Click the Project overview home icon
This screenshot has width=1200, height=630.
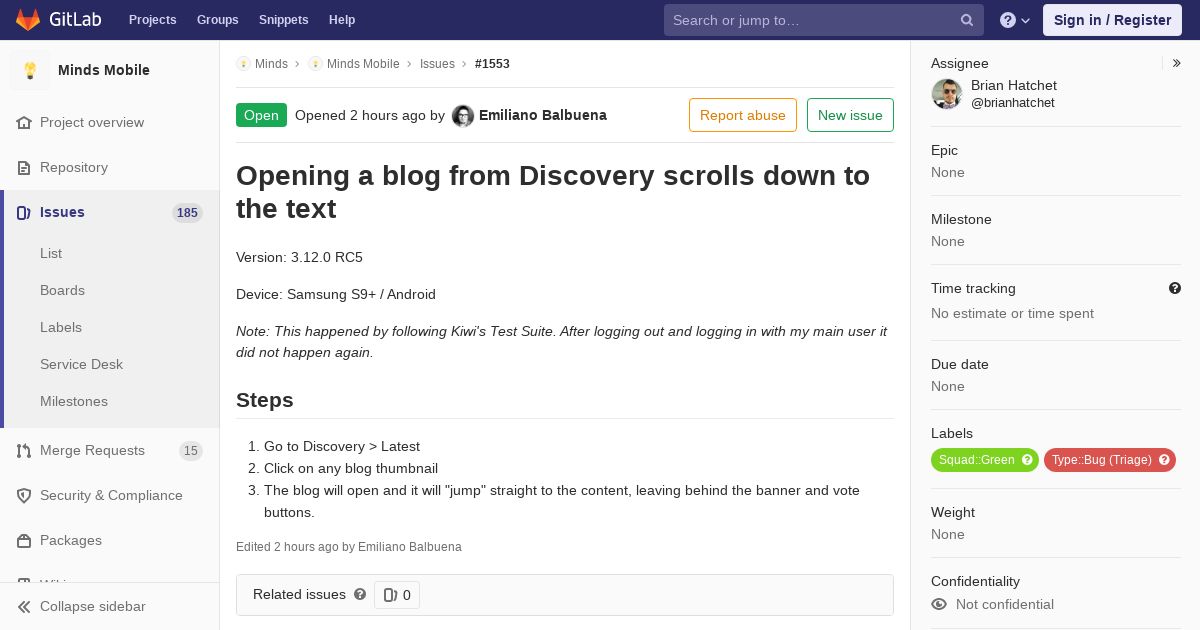tap(24, 122)
